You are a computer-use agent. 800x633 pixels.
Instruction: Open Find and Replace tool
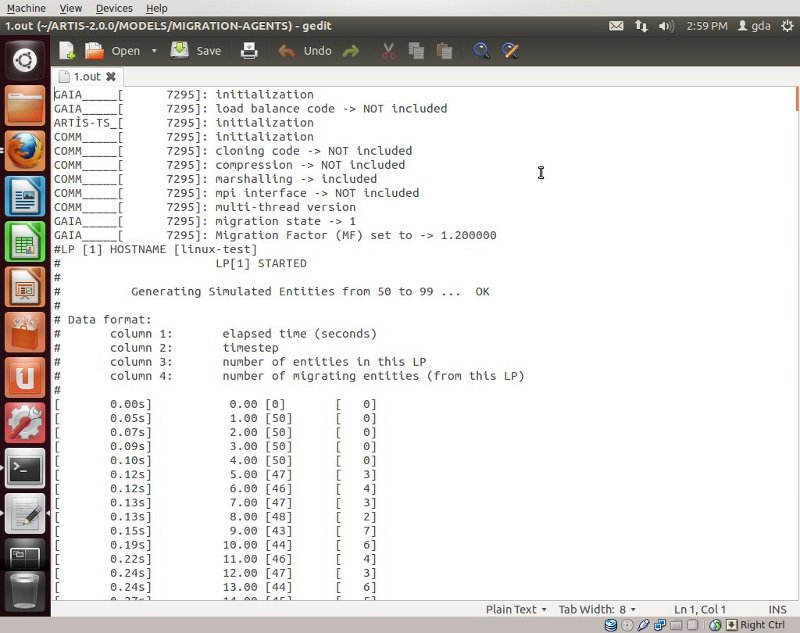point(510,50)
